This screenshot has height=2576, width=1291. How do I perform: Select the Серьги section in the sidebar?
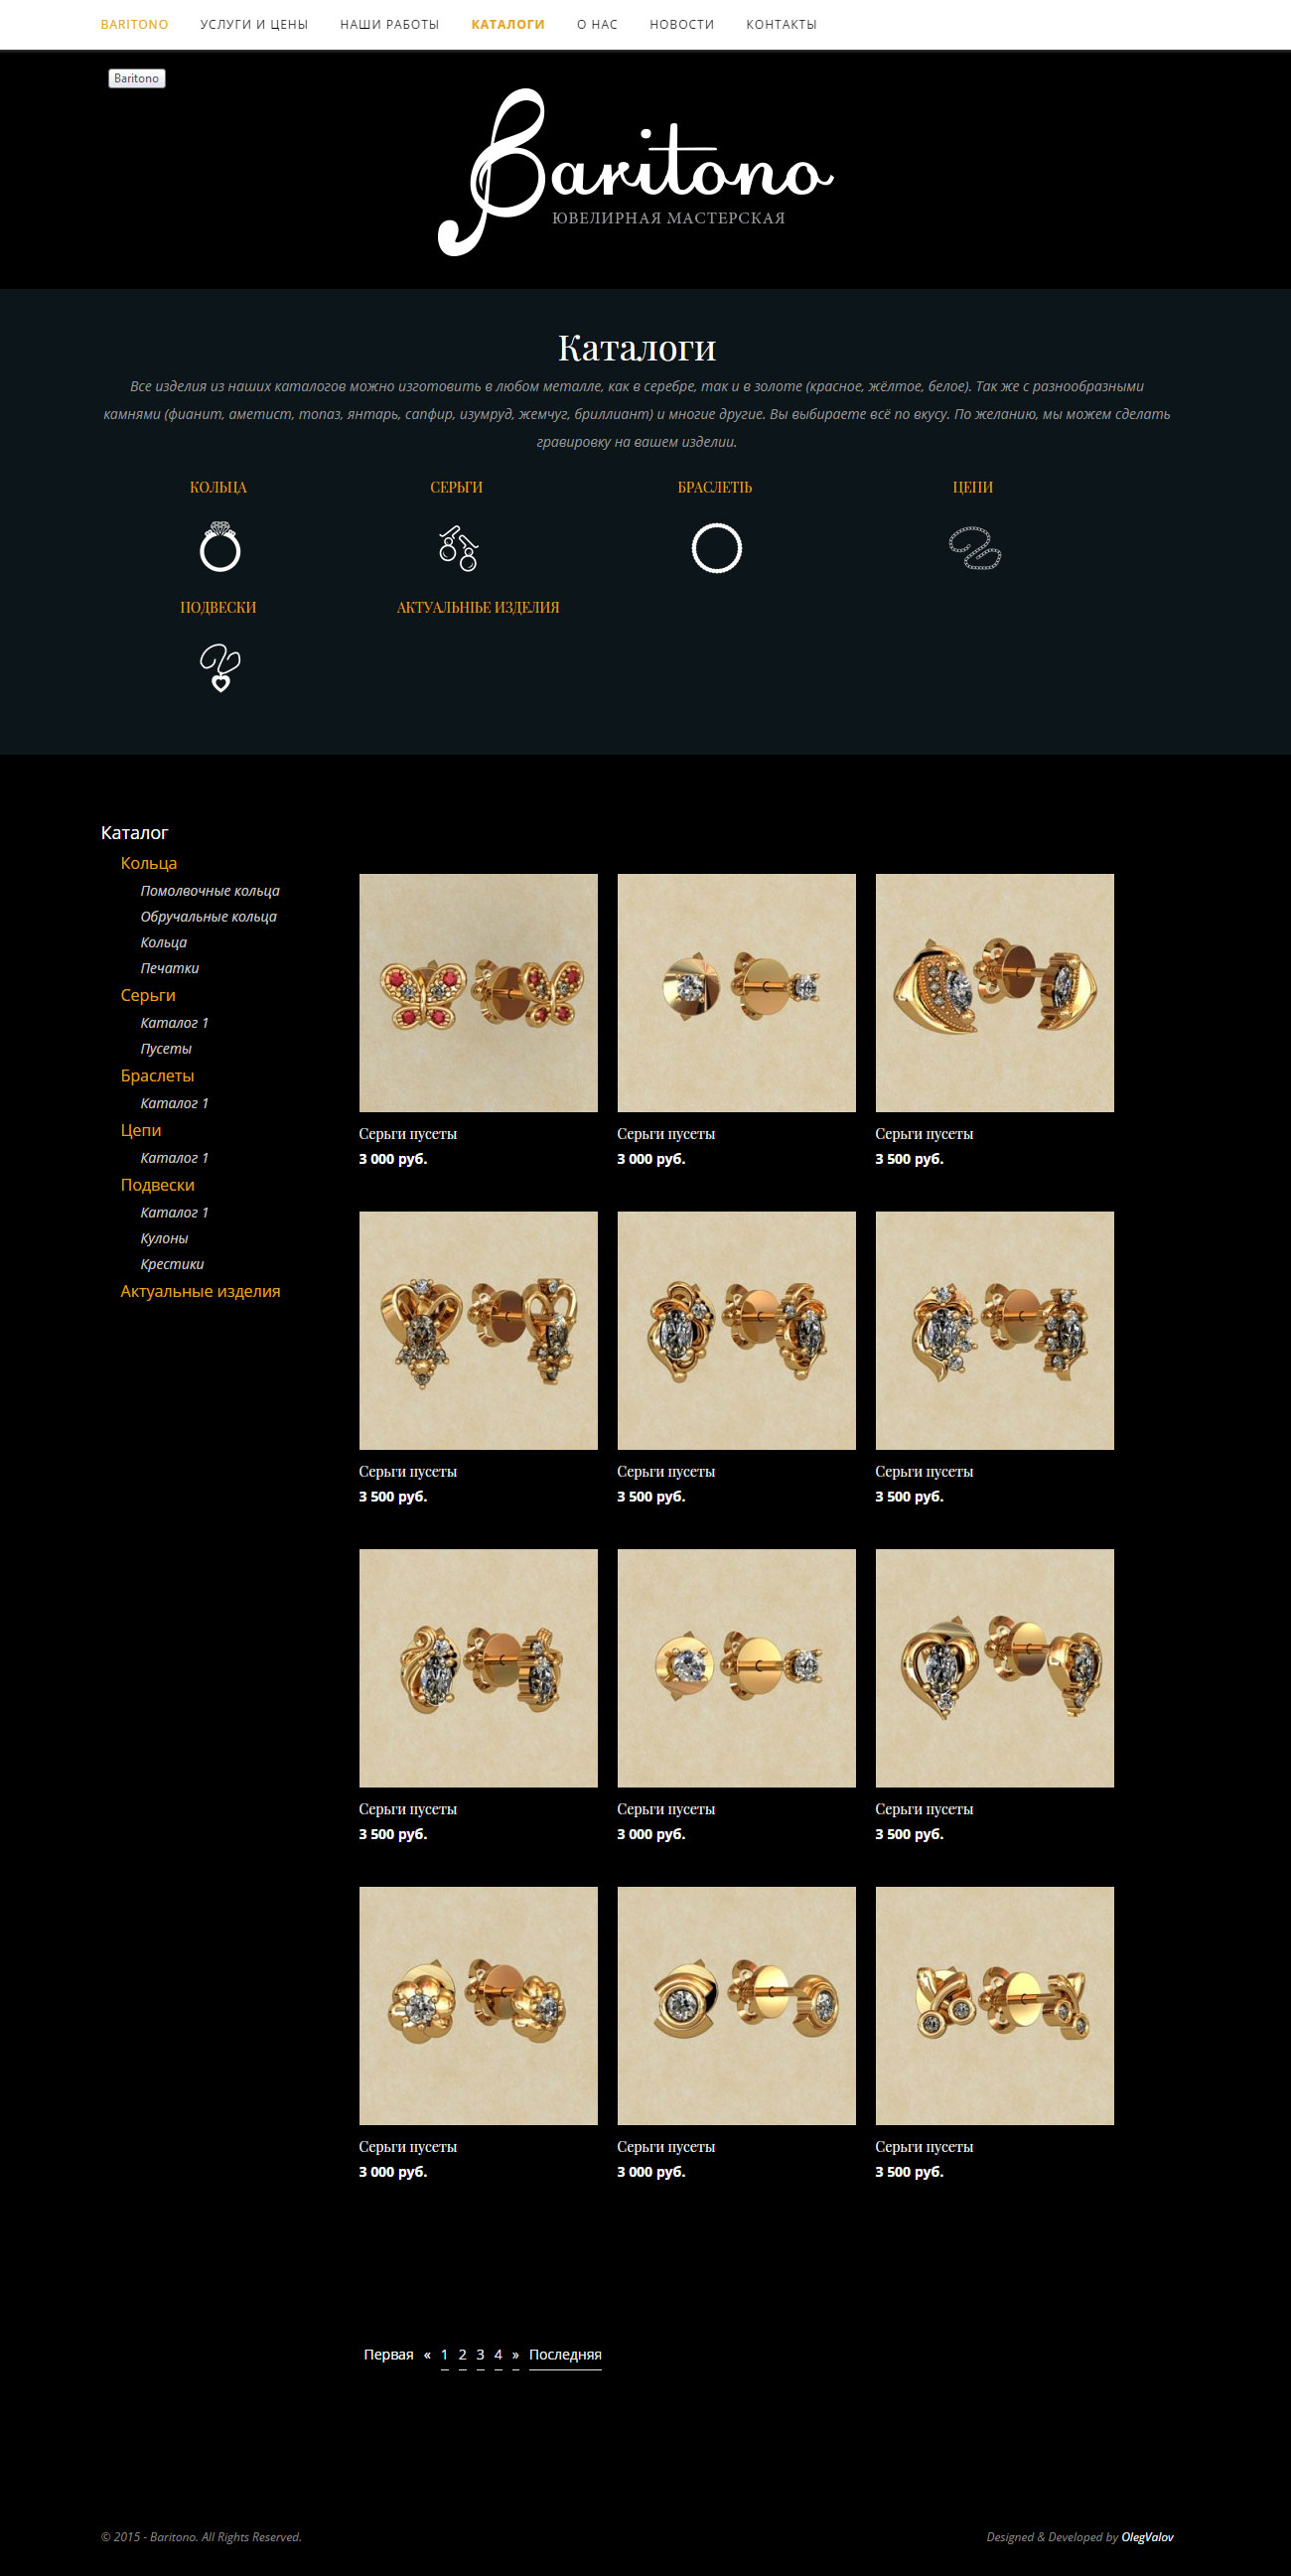[x=148, y=995]
